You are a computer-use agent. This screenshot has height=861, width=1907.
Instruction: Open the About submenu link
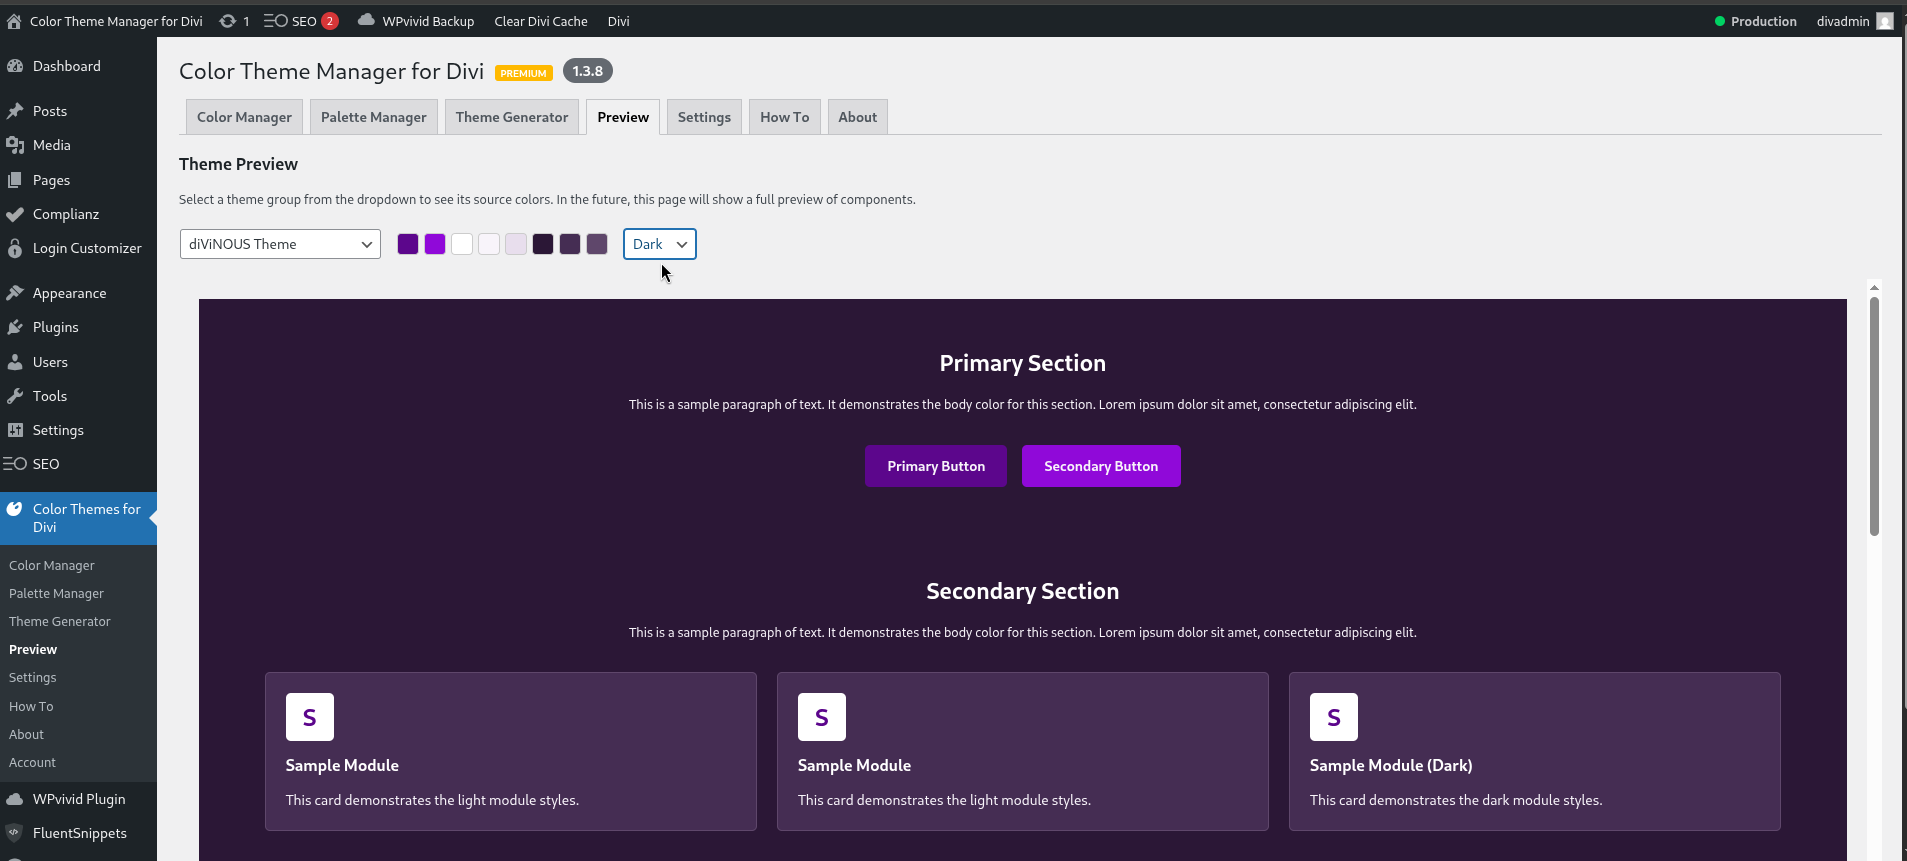click(26, 734)
